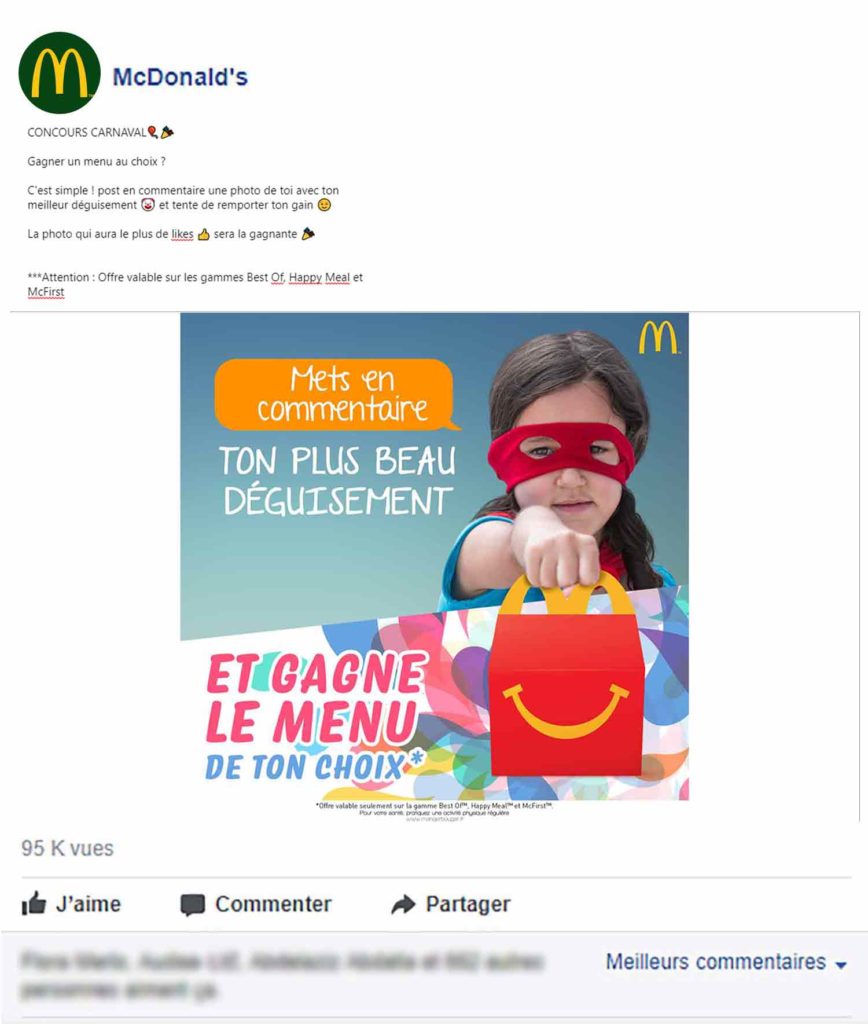
Task: Click the Happy Meal text in caption
Action: pos(319,277)
